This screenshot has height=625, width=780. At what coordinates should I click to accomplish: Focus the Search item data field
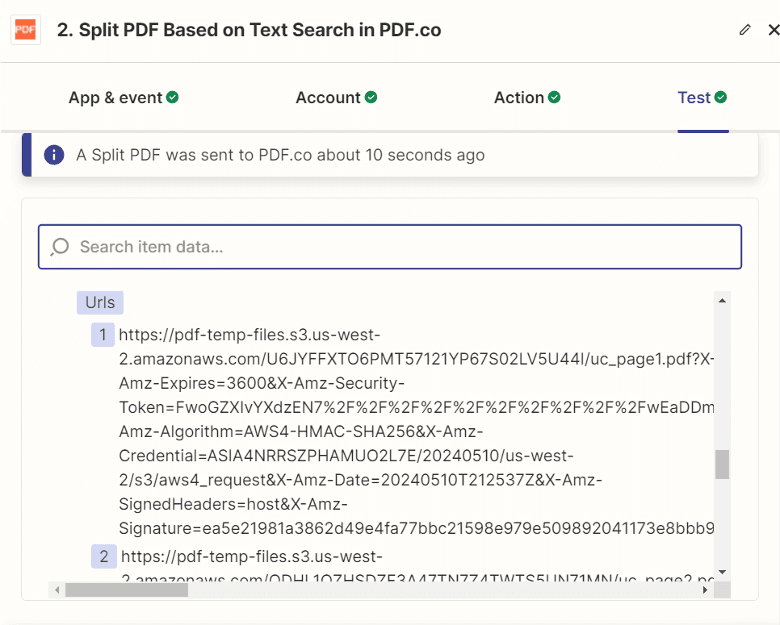(400, 247)
